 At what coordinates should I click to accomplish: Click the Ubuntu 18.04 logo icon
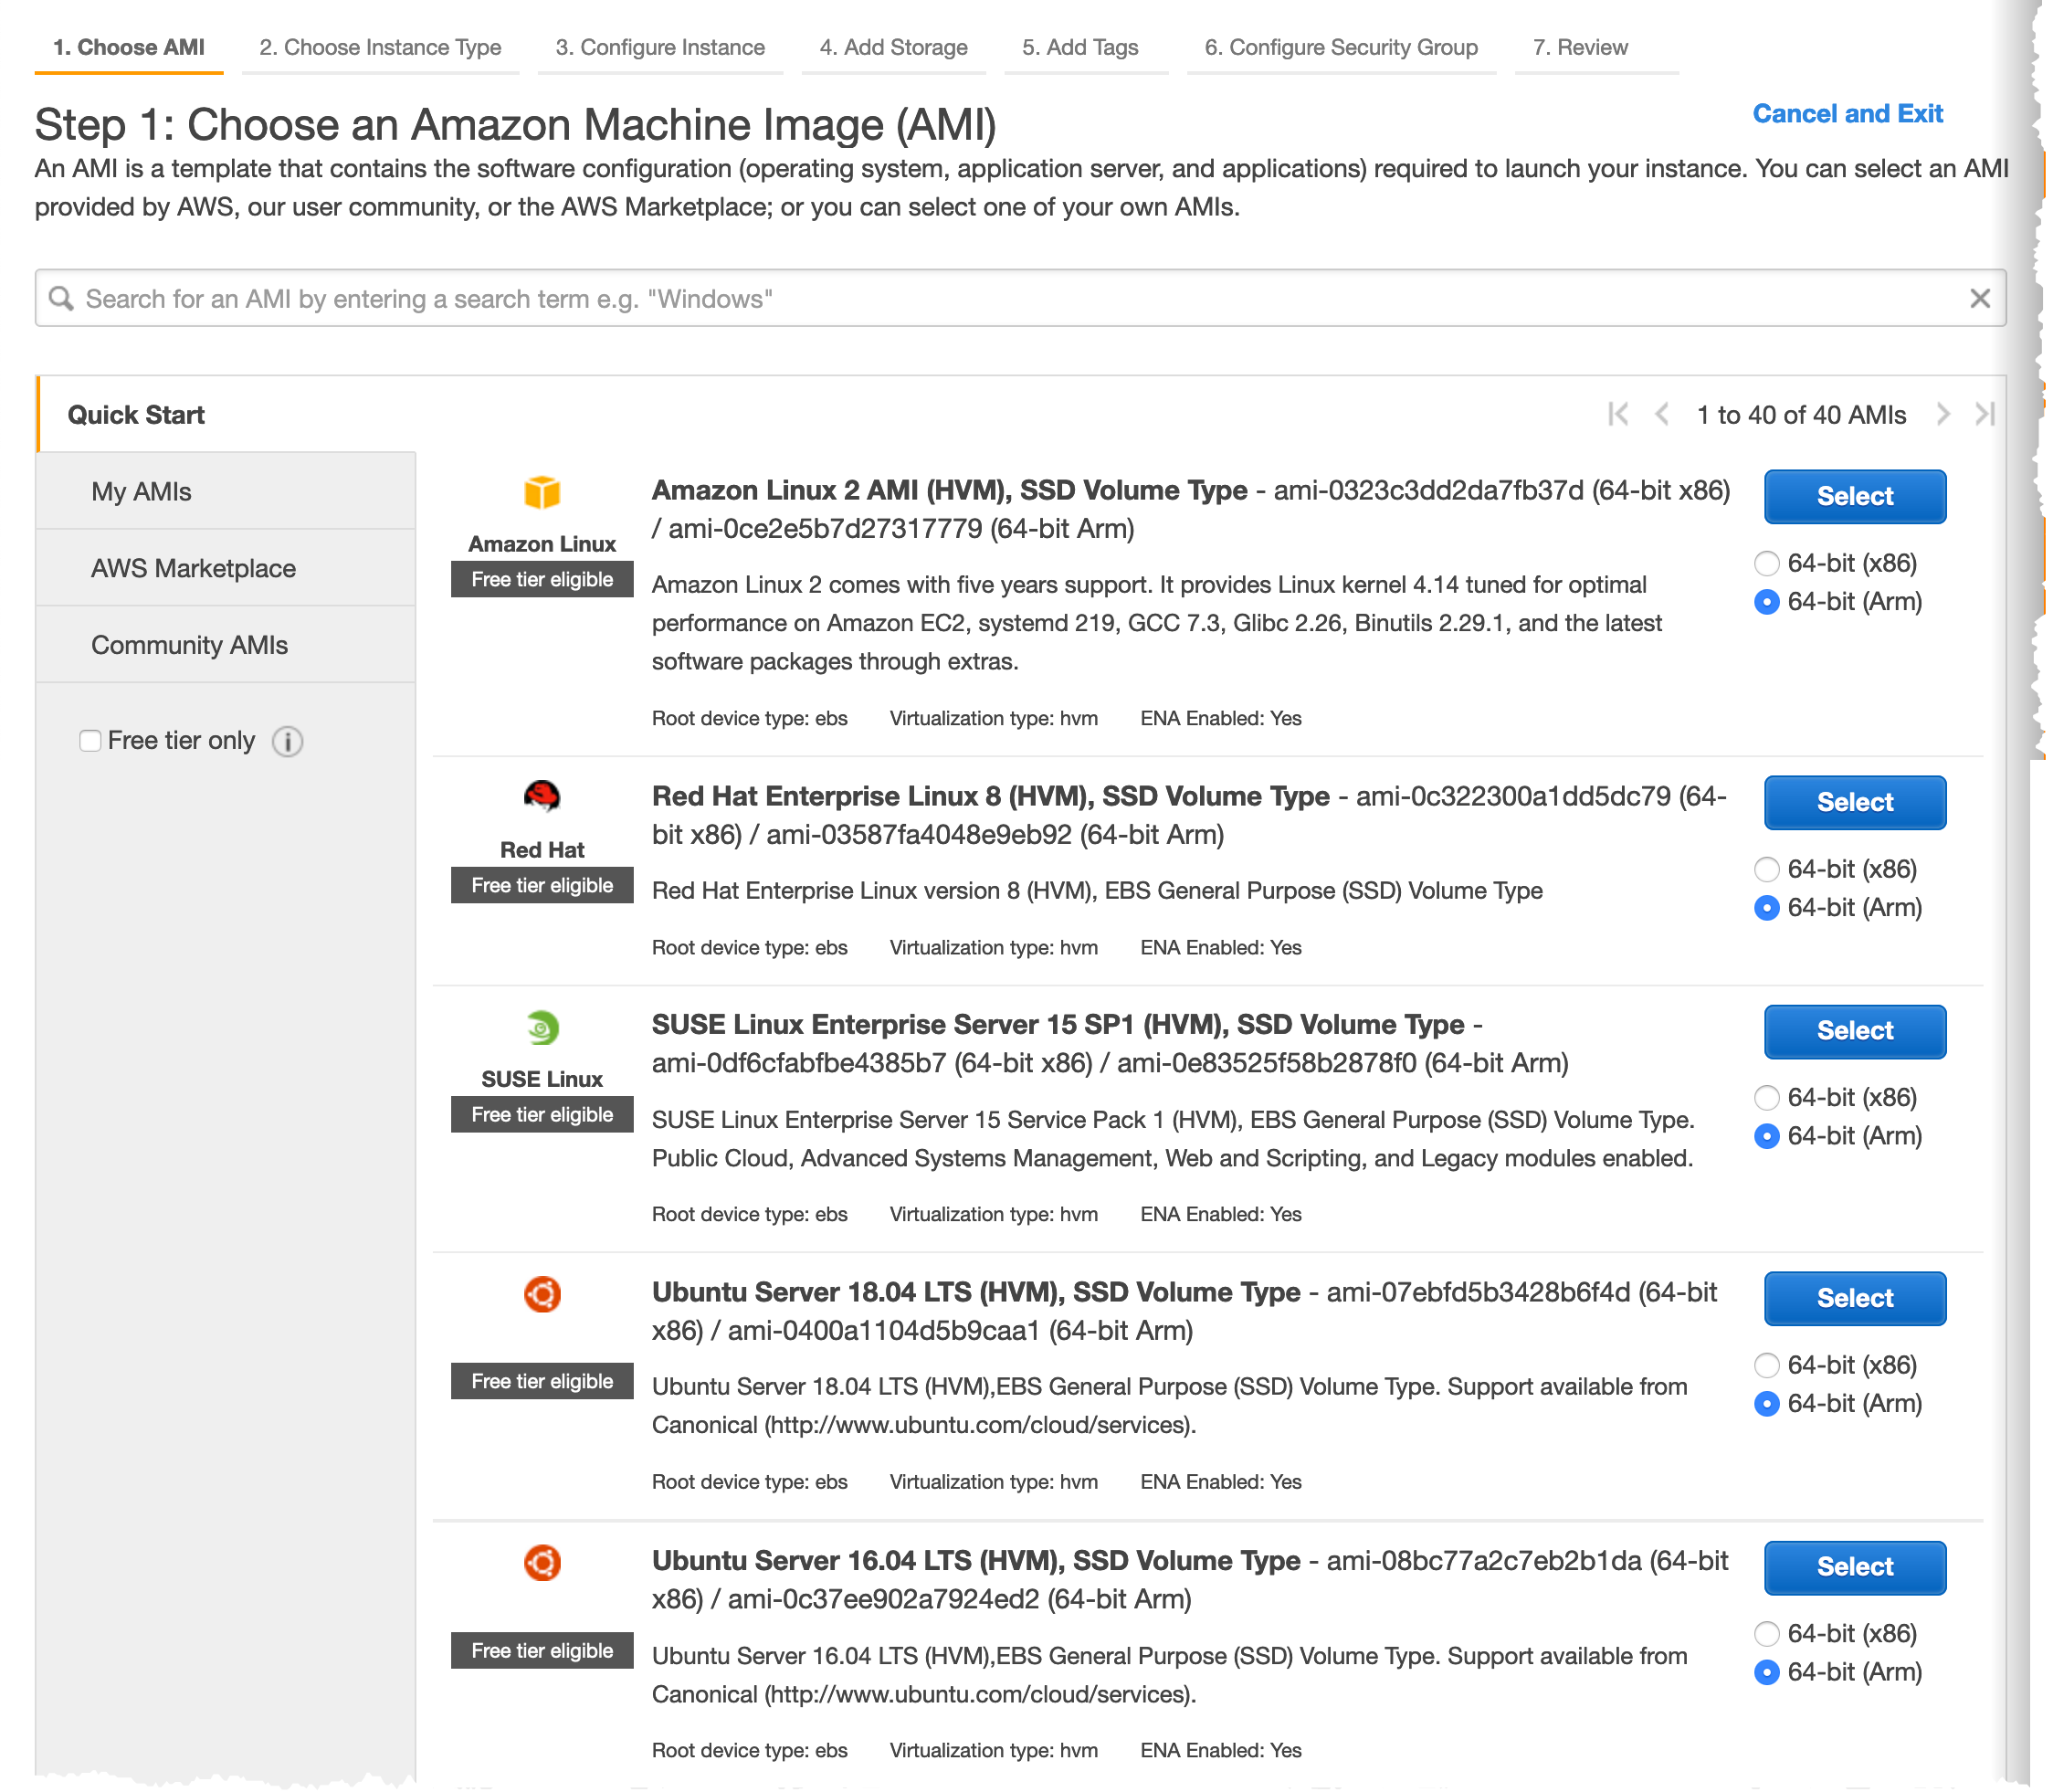pos(542,1294)
